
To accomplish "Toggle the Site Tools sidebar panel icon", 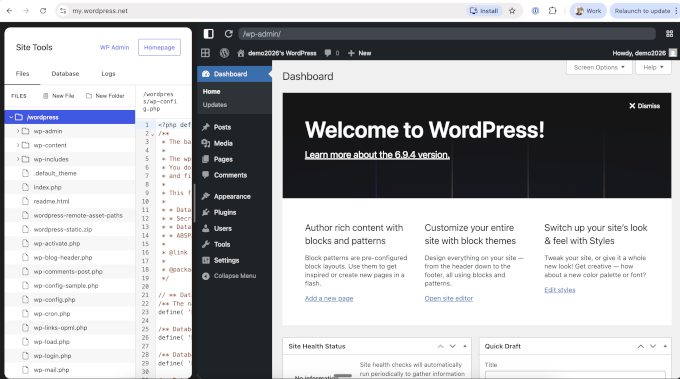I will 209,34.
